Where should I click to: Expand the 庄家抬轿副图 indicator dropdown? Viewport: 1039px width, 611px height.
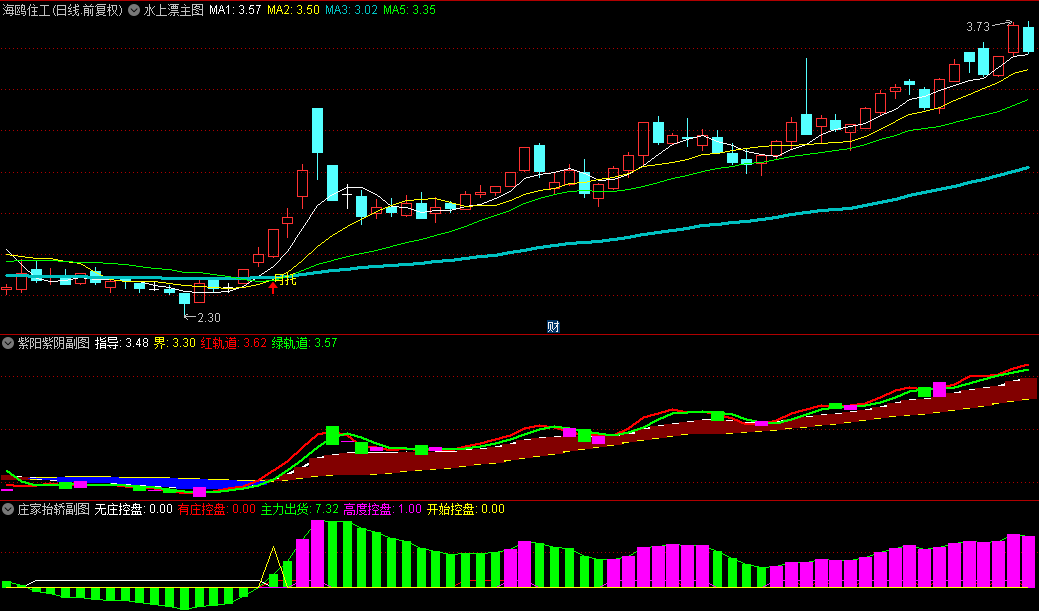coord(8,509)
